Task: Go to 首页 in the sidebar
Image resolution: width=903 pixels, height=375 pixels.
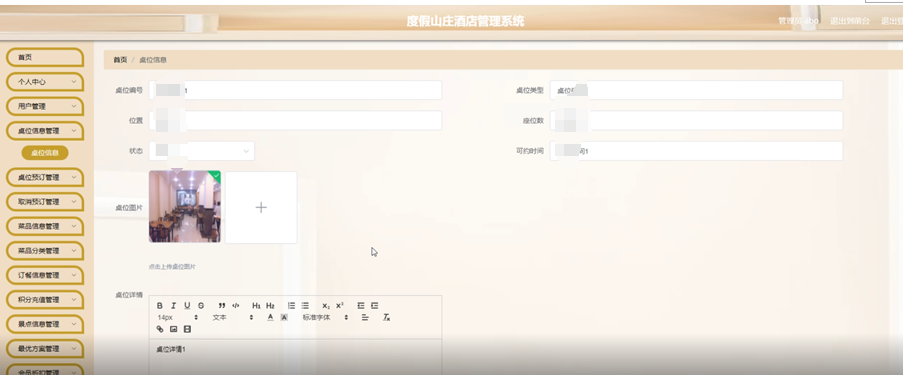Action: [45, 58]
